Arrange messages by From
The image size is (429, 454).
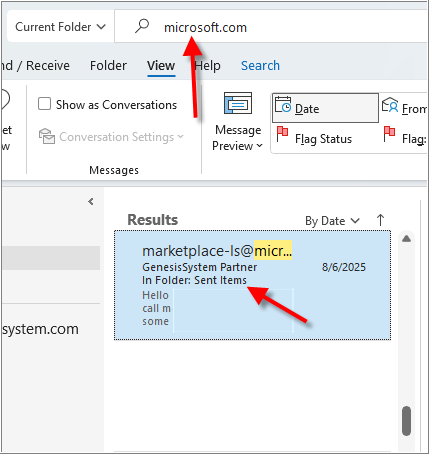click(x=404, y=108)
